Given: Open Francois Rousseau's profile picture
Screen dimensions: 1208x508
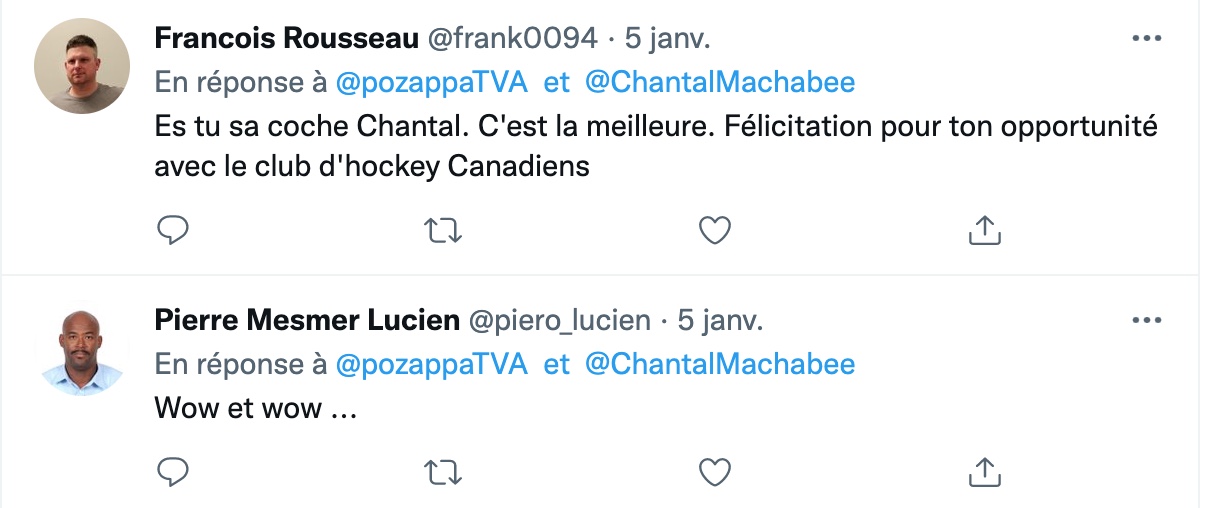Looking at the screenshot, I should 82,65.
